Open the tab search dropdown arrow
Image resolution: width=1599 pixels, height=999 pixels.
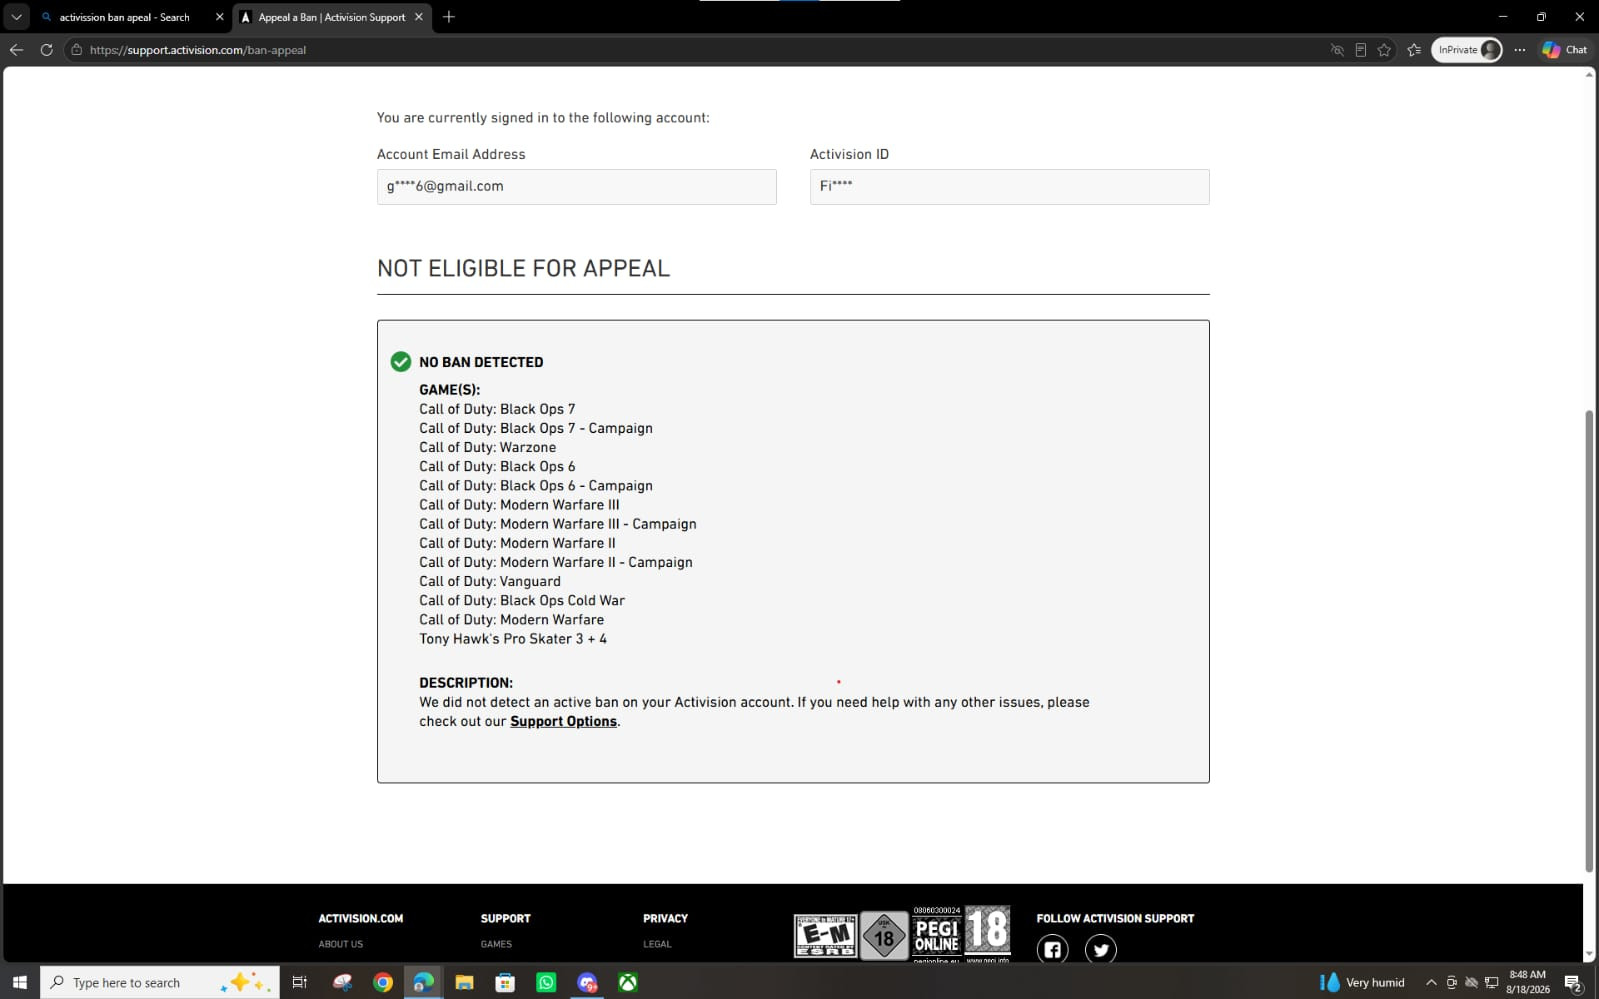(x=17, y=17)
